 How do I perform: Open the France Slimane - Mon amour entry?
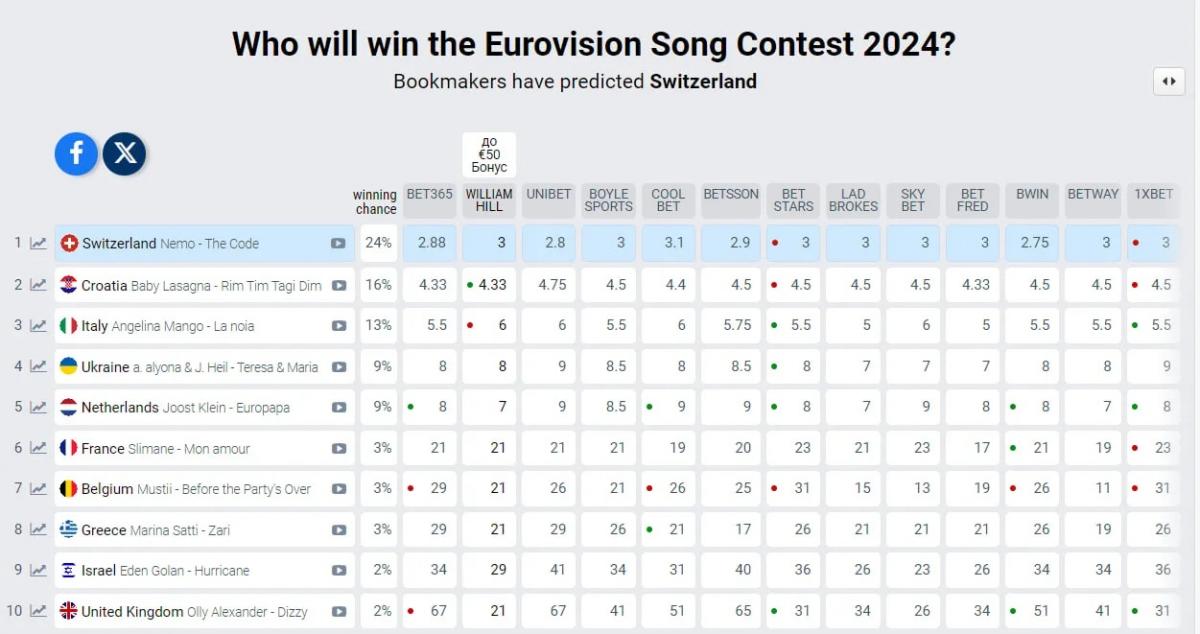(166, 449)
